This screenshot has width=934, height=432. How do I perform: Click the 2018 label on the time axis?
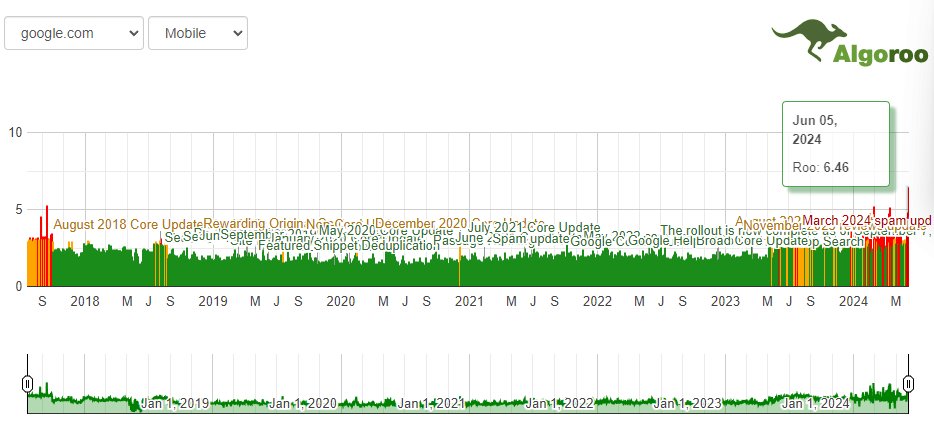pos(85,302)
